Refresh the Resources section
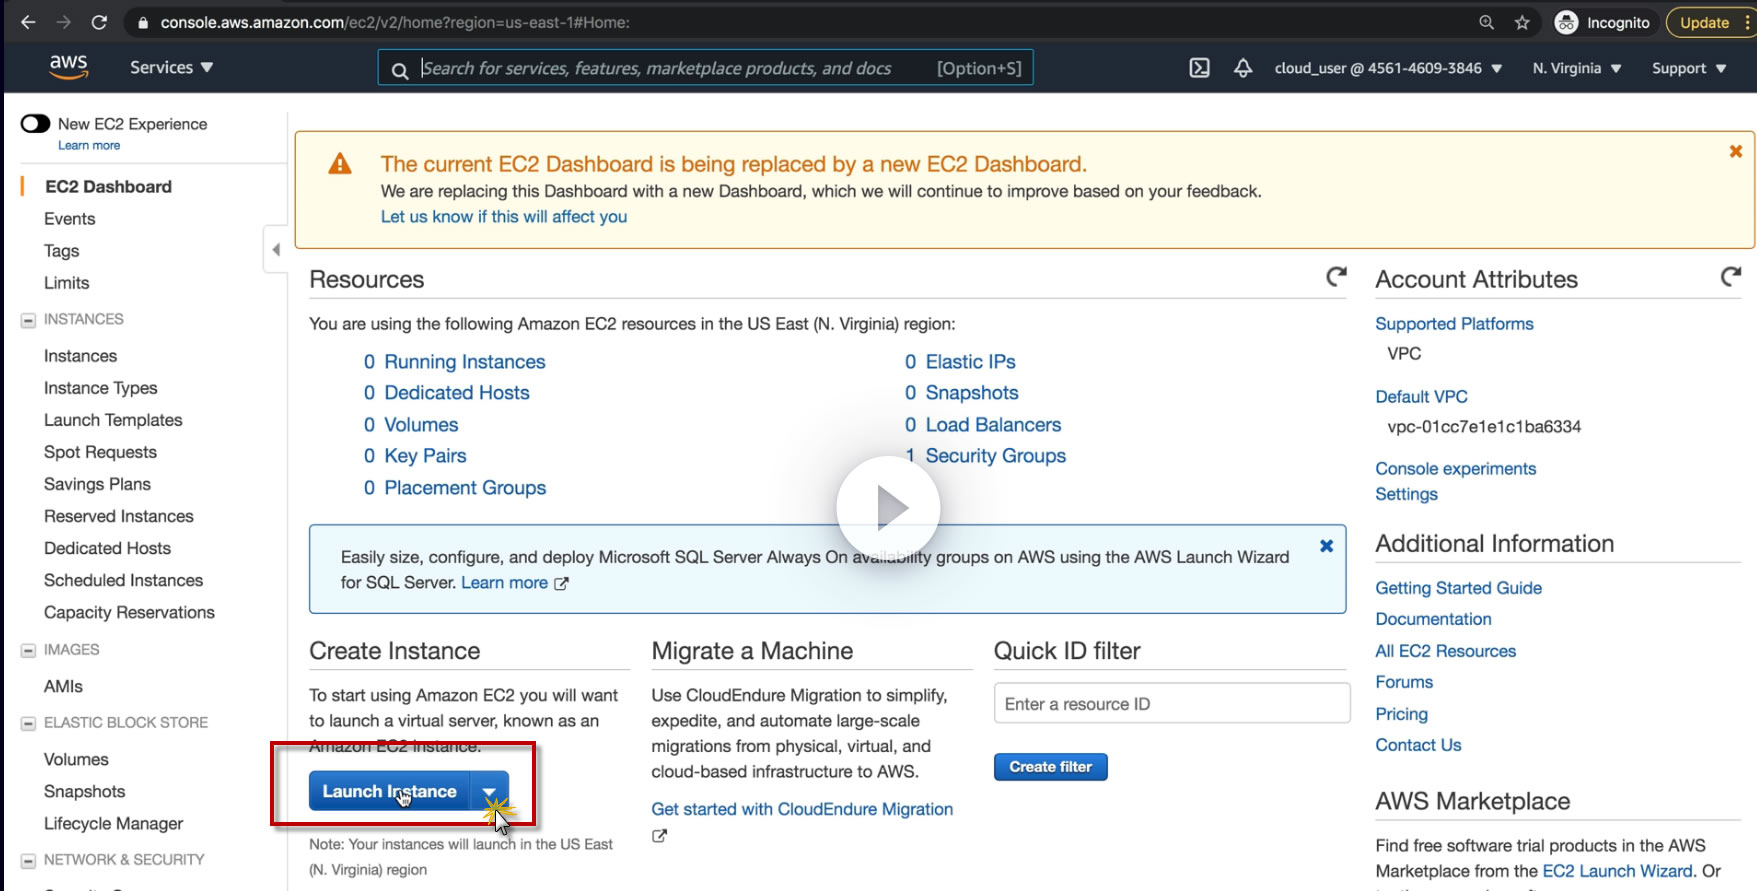The image size is (1757, 891). (x=1336, y=277)
